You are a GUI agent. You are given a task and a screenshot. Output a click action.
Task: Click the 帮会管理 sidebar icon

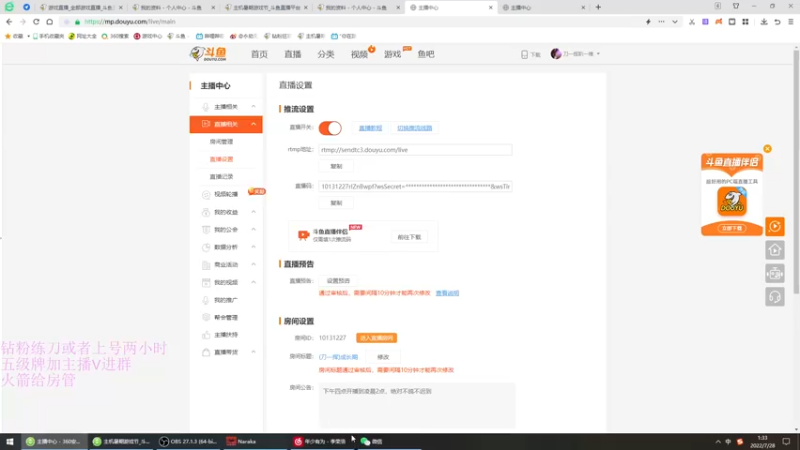click(206, 317)
